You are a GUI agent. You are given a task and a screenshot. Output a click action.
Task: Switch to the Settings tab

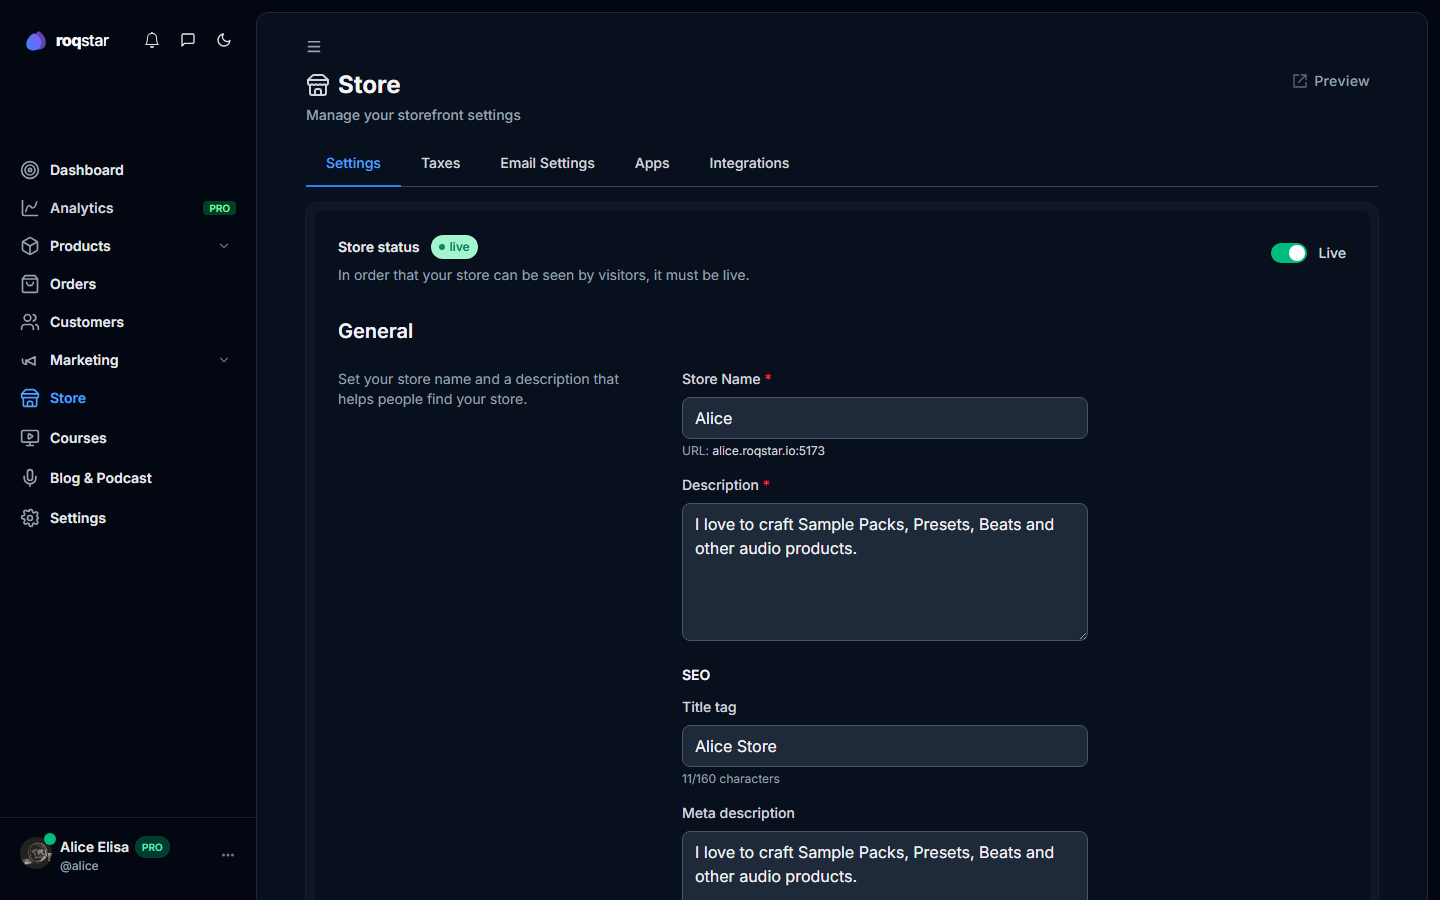[x=353, y=163]
